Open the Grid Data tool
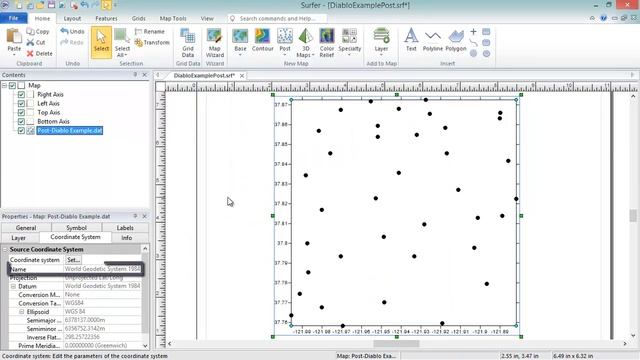The width and height of the screenshot is (640, 360). tap(188, 43)
